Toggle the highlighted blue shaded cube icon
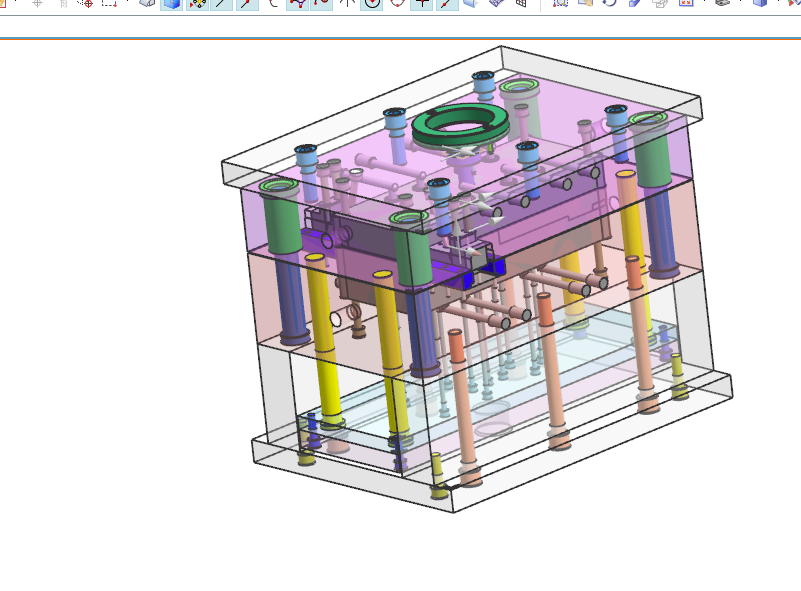Screen dimensions: 801x591 172,4
